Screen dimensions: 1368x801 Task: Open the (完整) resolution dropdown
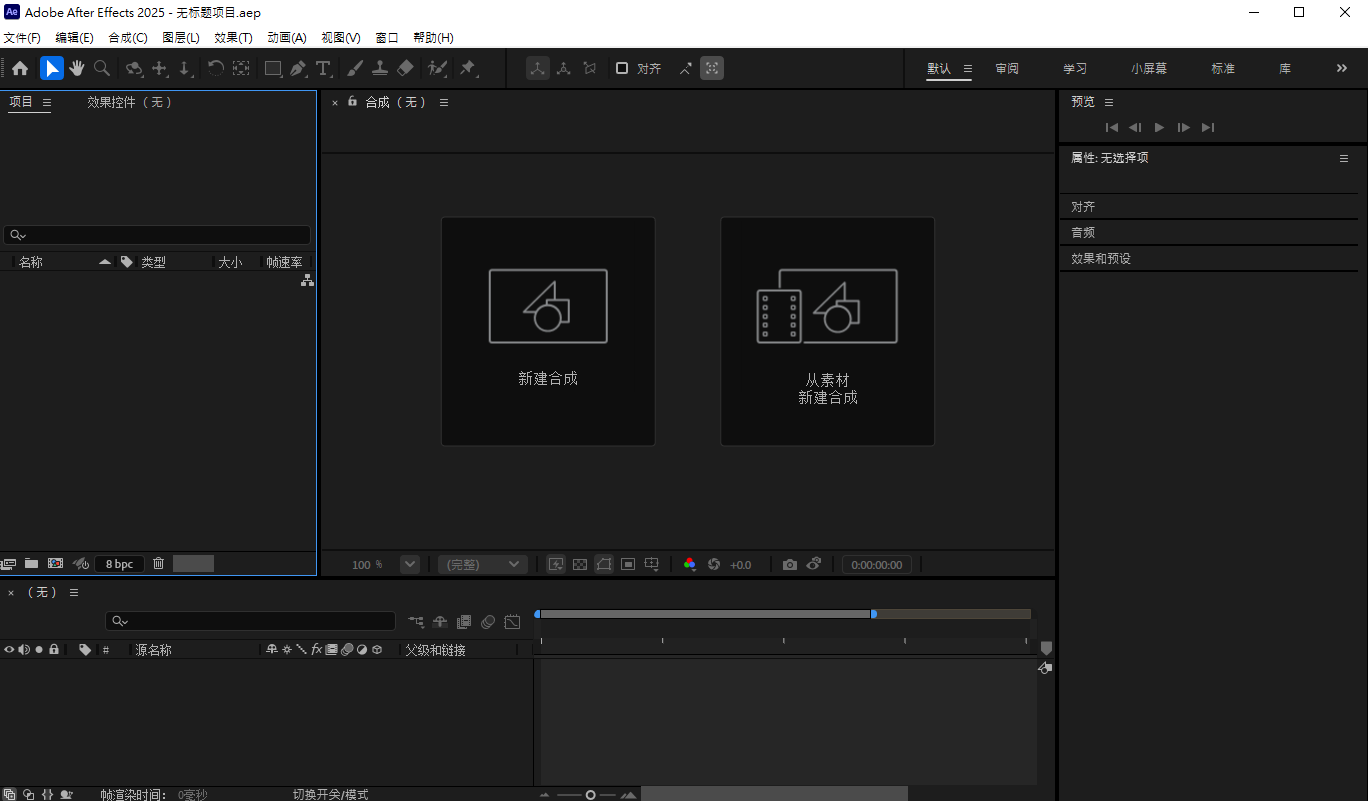[x=483, y=564]
